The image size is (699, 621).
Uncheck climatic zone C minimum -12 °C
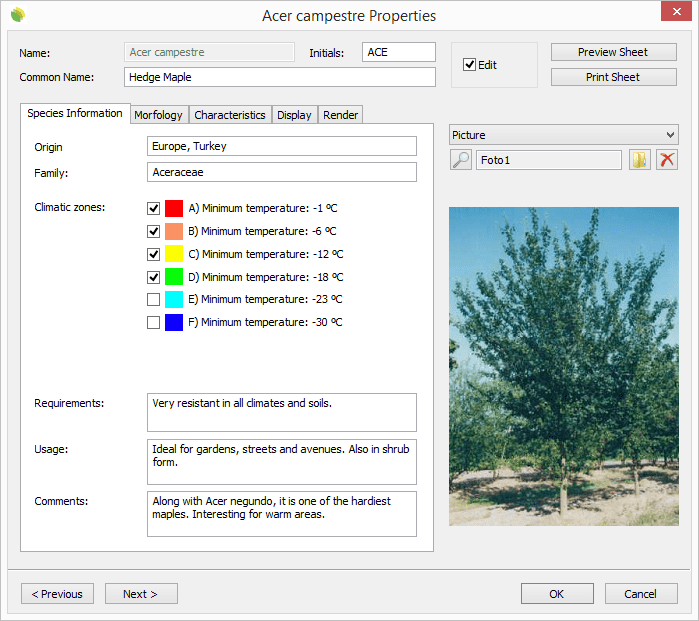click(x=153, y=254)
